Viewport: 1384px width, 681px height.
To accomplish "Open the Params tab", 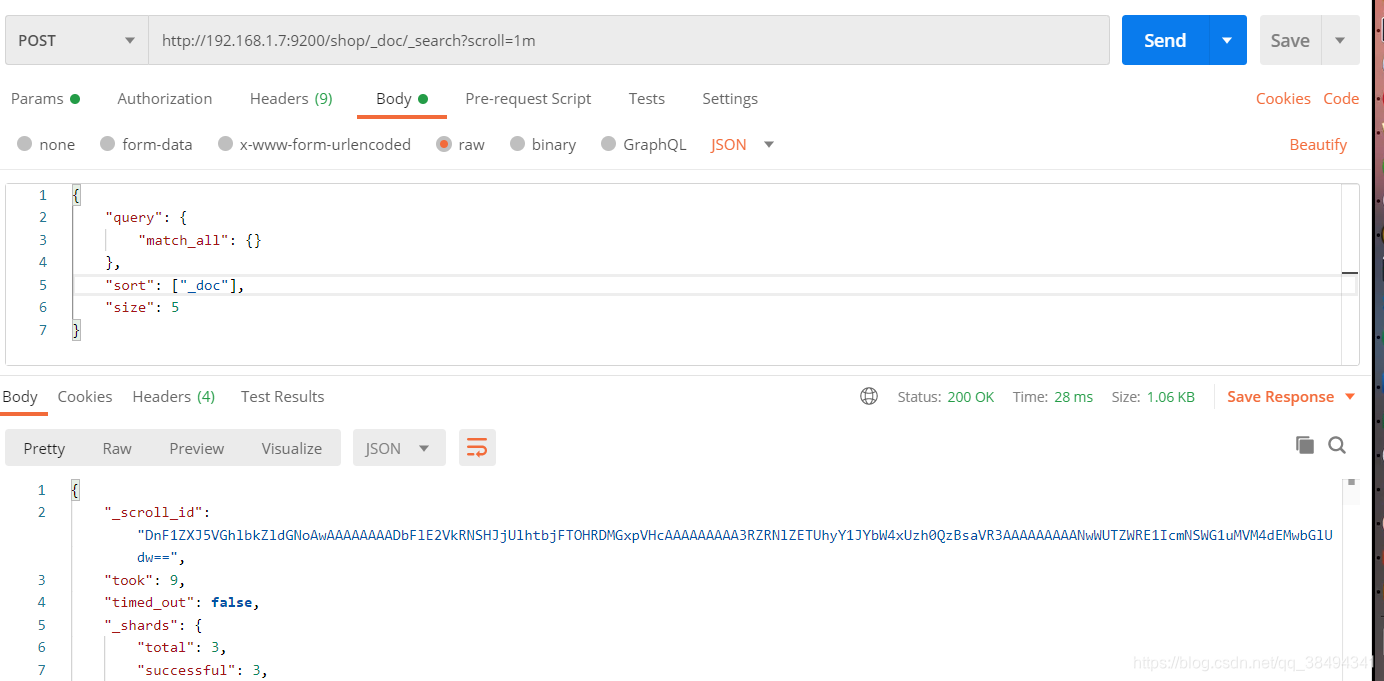I will point(45,98).
